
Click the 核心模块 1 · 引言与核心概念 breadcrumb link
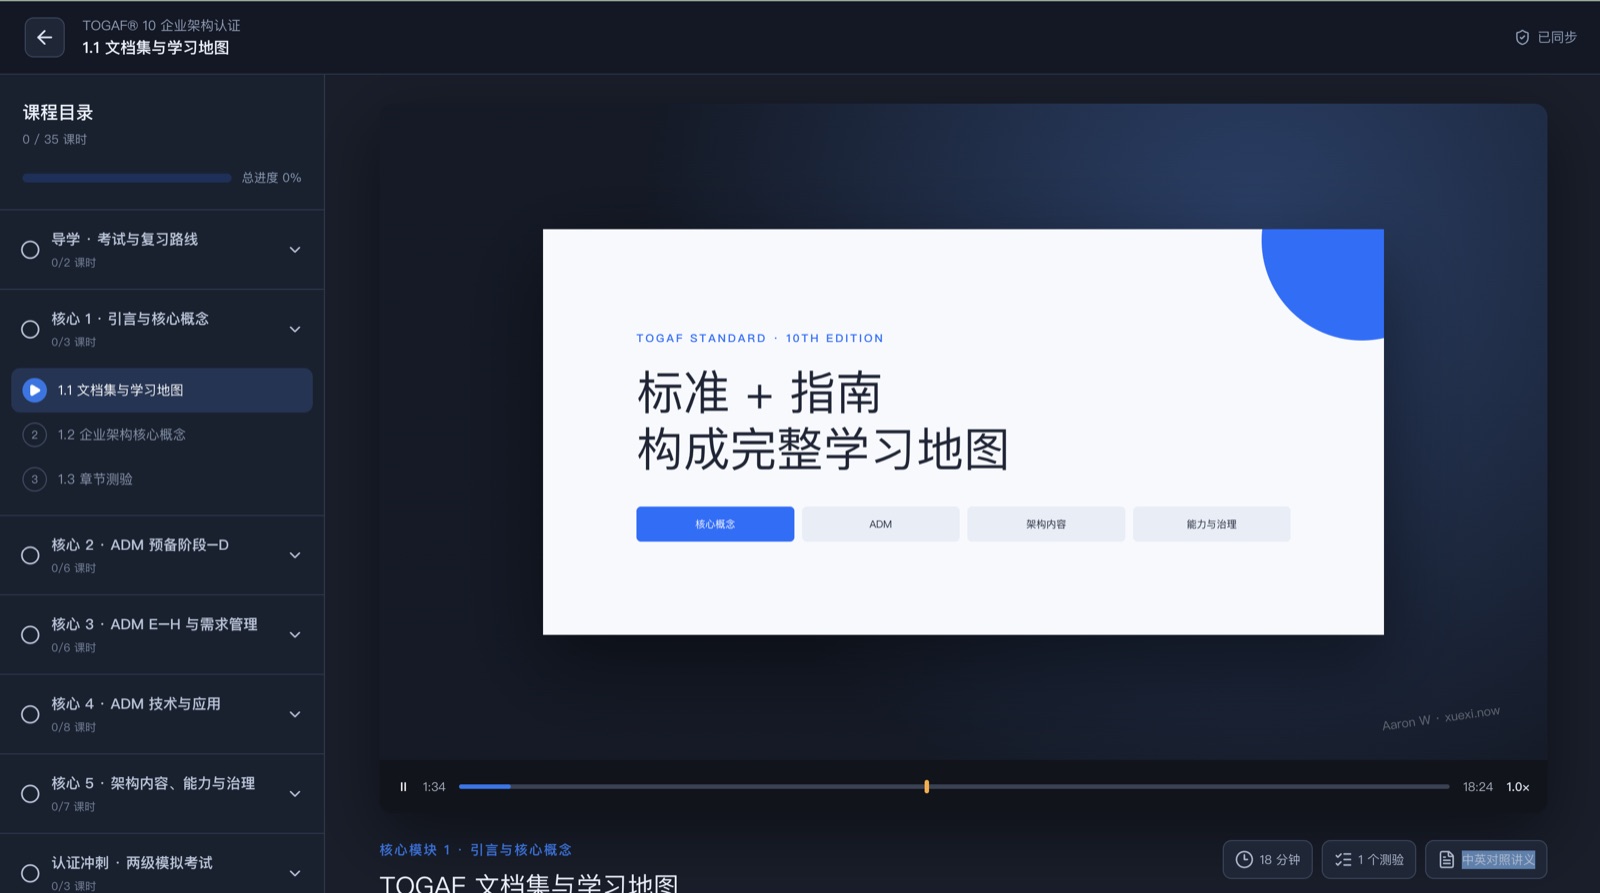click(476, 850)
